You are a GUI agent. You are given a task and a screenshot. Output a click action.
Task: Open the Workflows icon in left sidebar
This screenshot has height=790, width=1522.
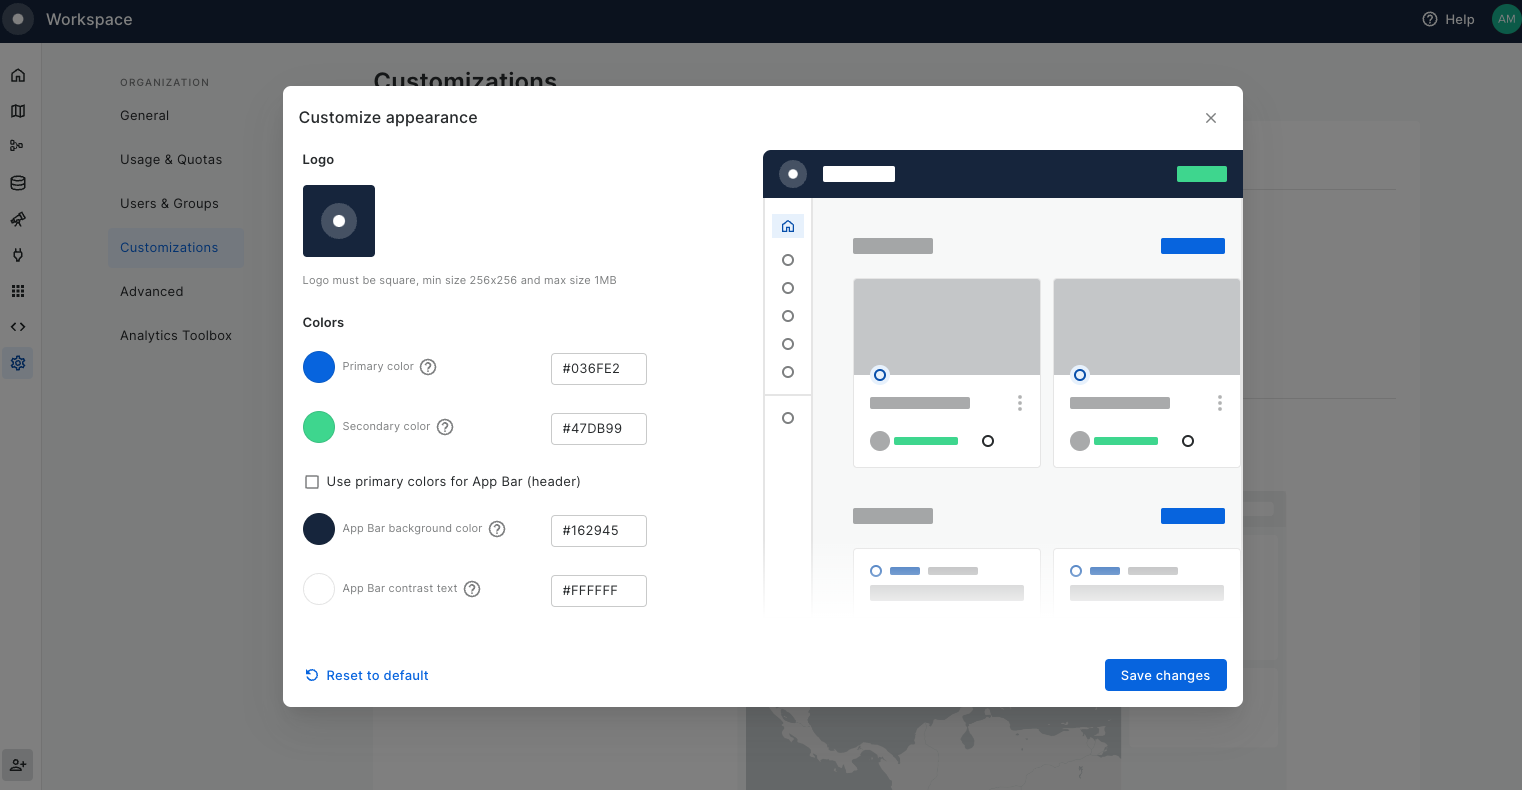tap(17, 146)
